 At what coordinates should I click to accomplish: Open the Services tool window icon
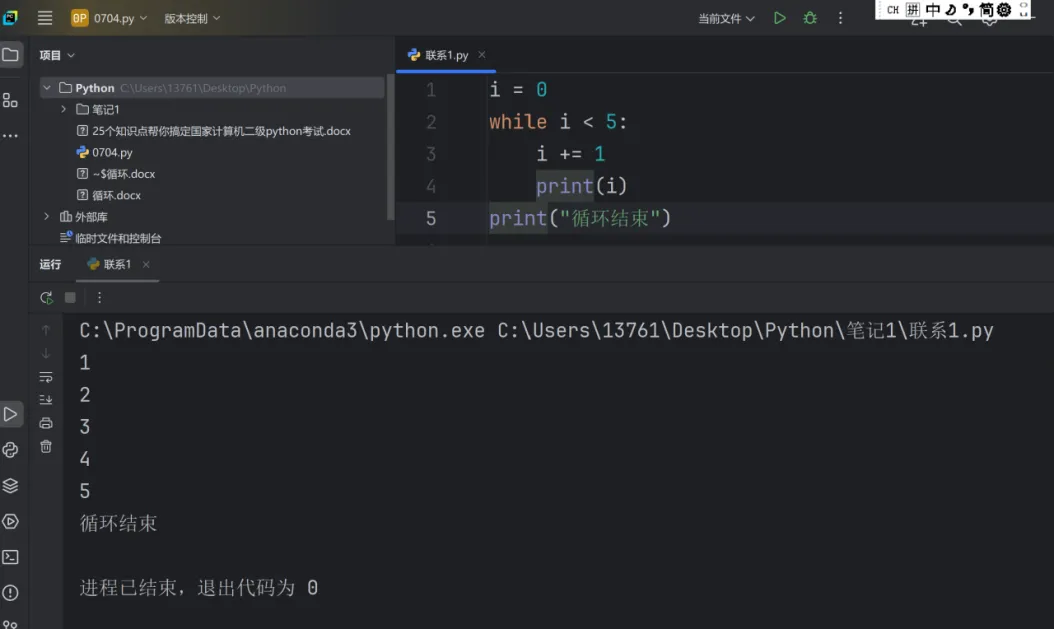point(11,521)
